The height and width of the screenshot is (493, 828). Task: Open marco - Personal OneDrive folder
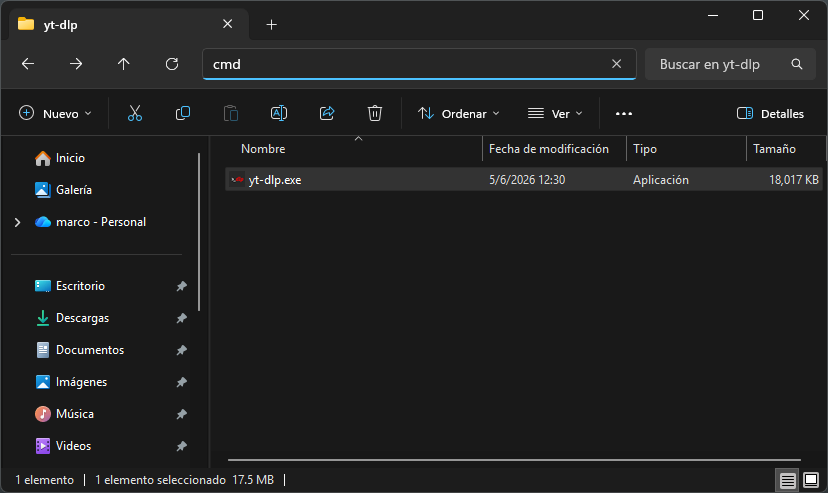[90, 222]
